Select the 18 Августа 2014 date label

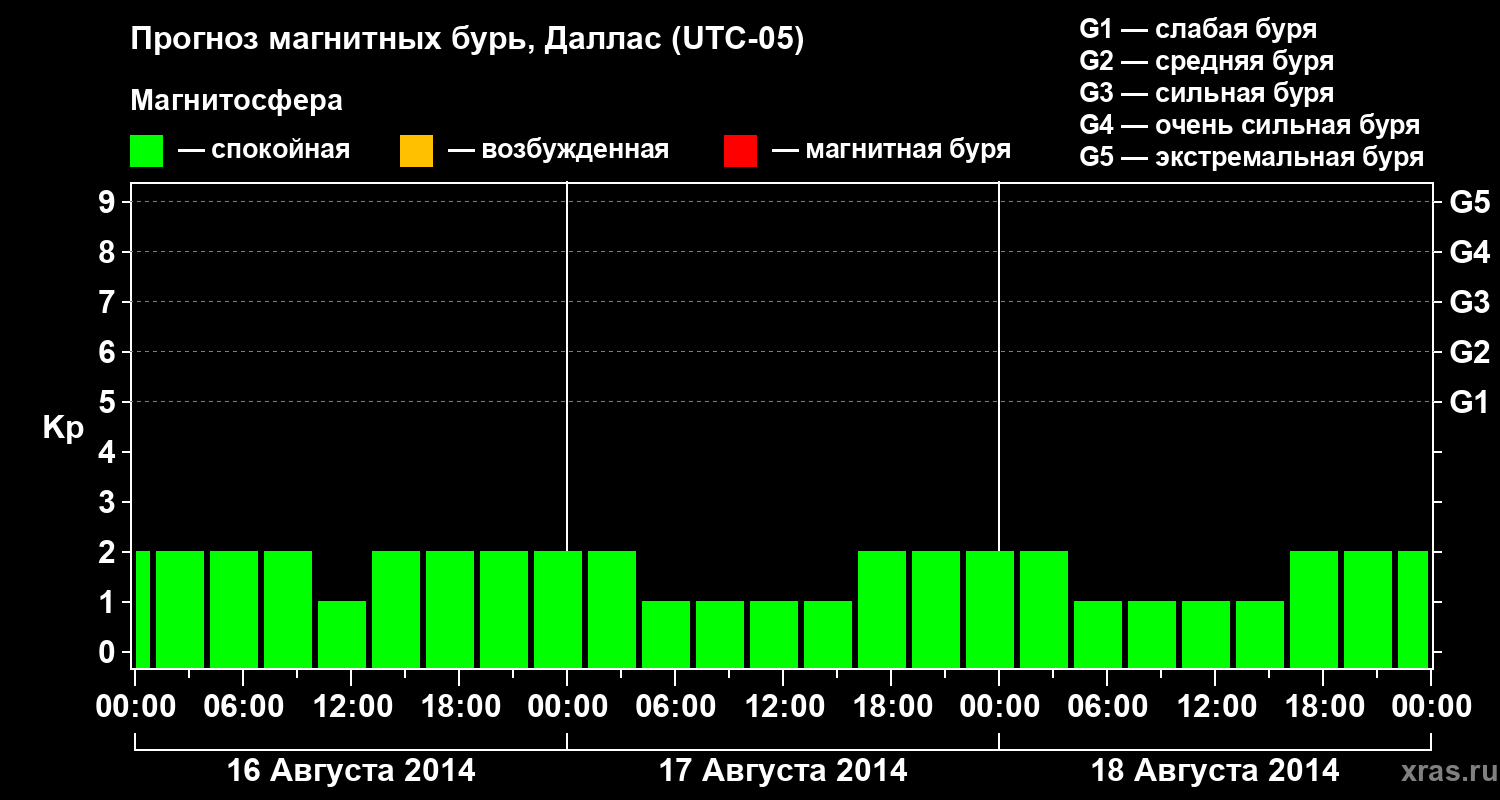click(x=1215, y=771)
